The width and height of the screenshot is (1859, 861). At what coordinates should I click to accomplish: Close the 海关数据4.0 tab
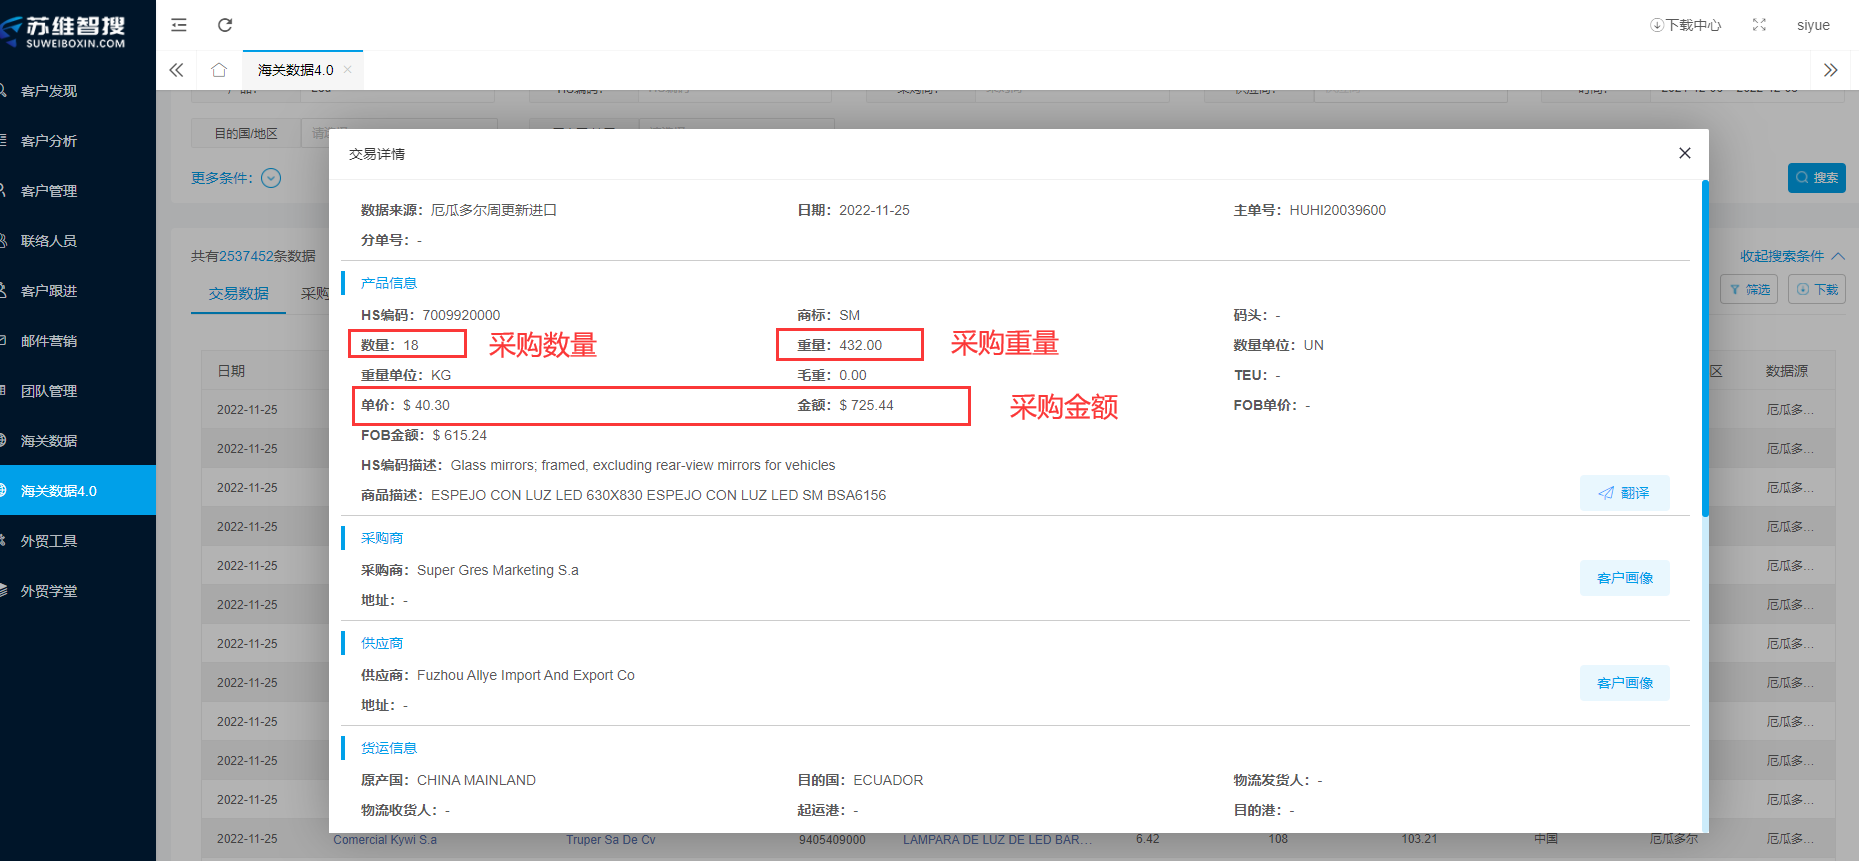pos(348,70)
